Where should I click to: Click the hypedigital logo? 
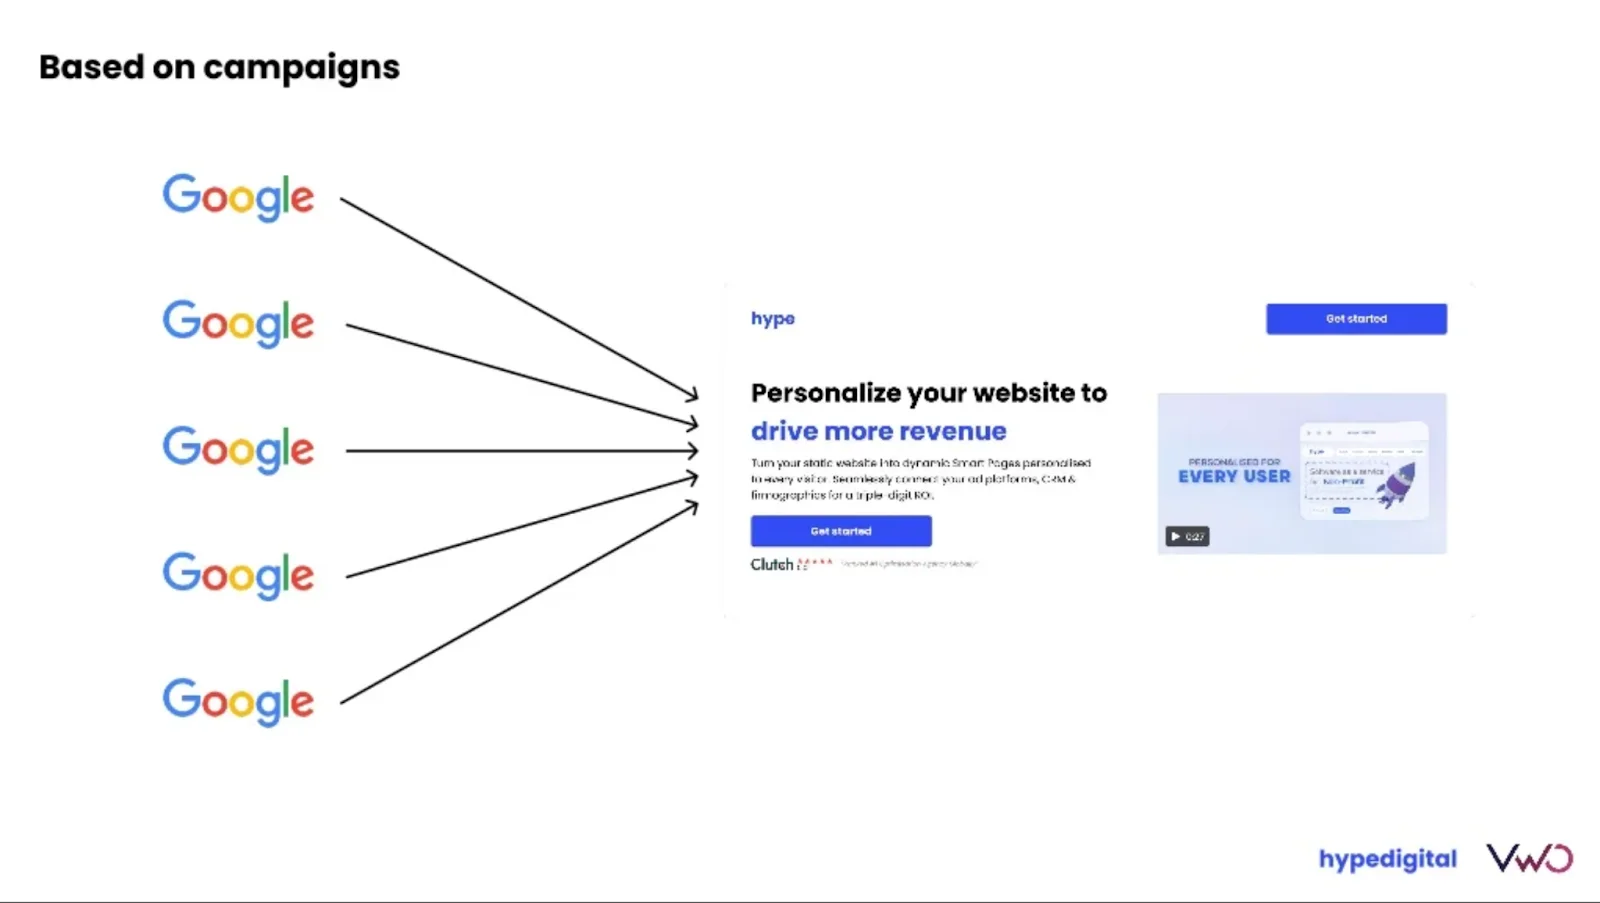pos(1387,859)
